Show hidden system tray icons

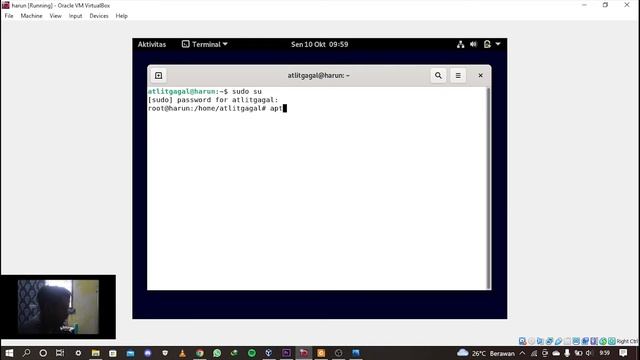coord(523,353)
